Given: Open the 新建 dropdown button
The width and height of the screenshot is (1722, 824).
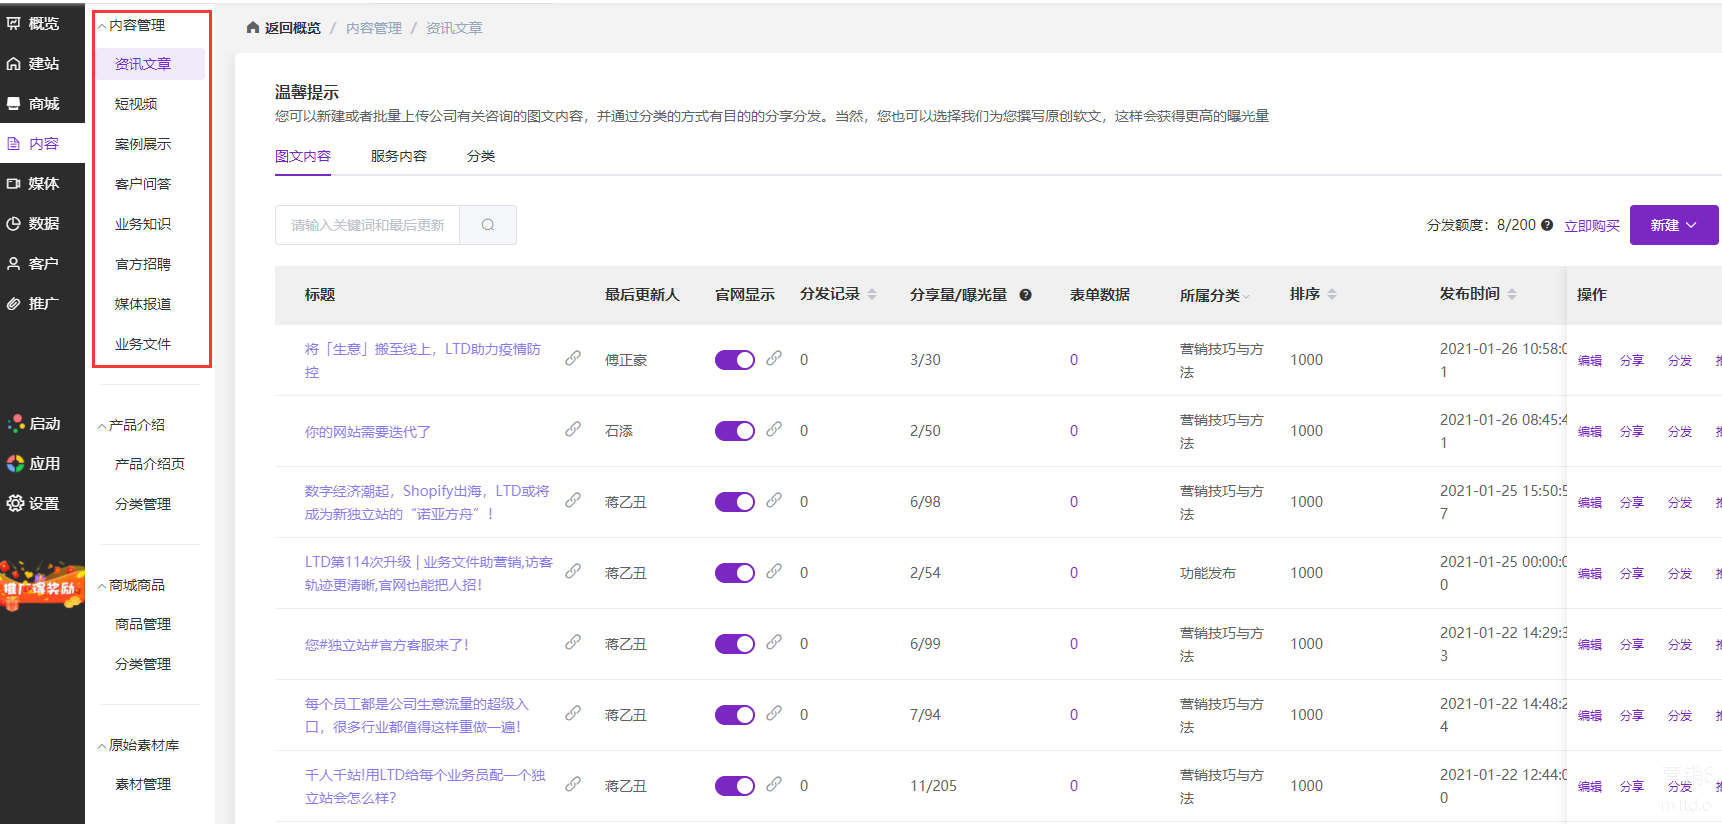Looking at the screenshot, I should [1673, 225].
